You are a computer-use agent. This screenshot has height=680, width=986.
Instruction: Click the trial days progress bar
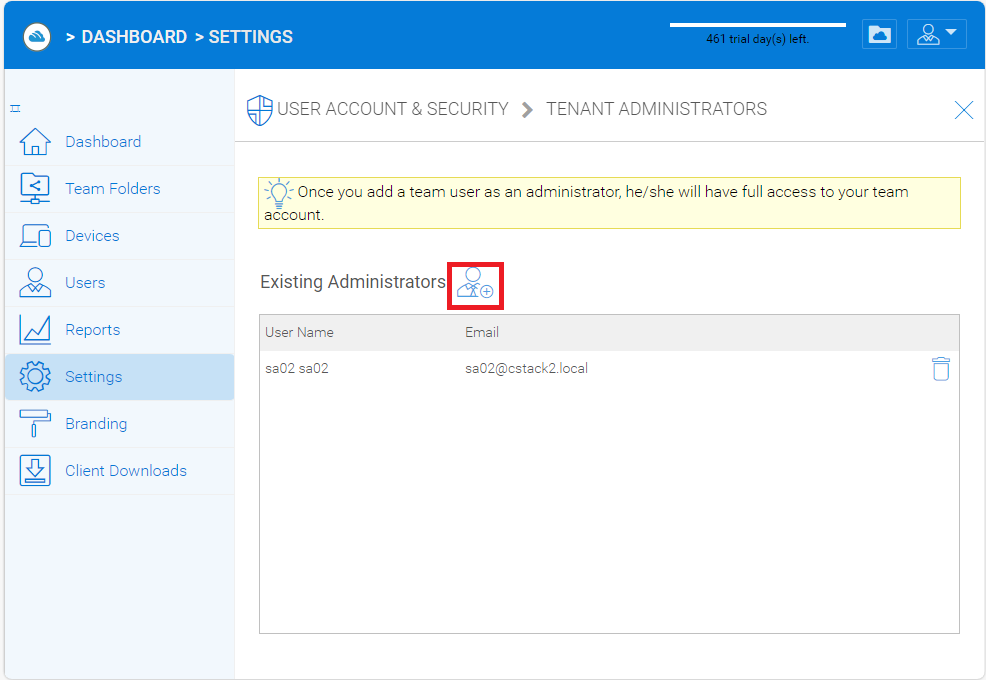point(757,24)
